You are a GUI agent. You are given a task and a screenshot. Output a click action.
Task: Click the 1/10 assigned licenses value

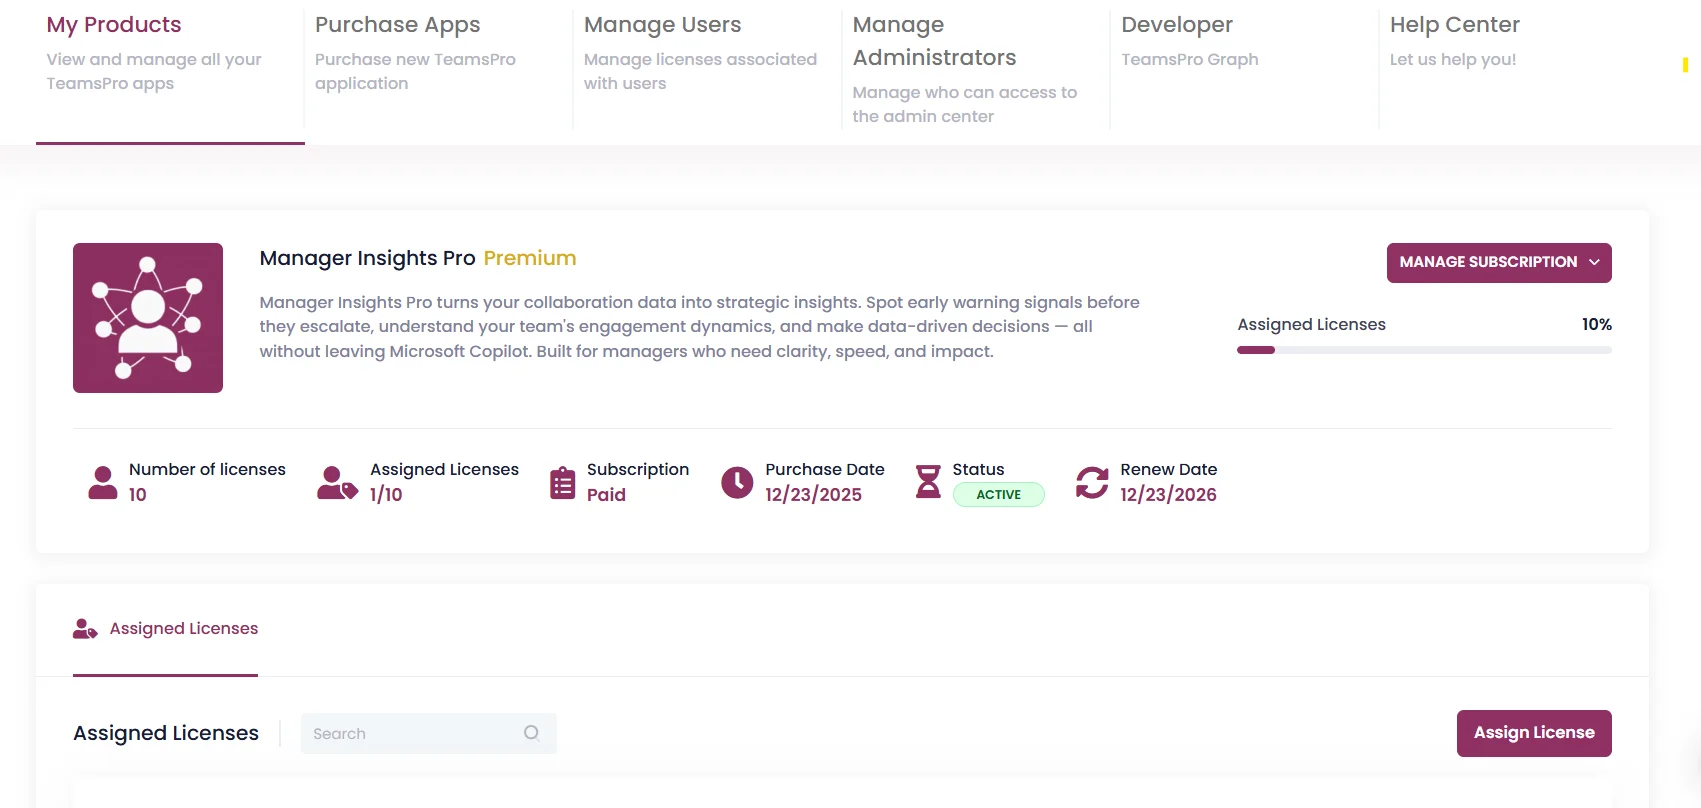386,495
